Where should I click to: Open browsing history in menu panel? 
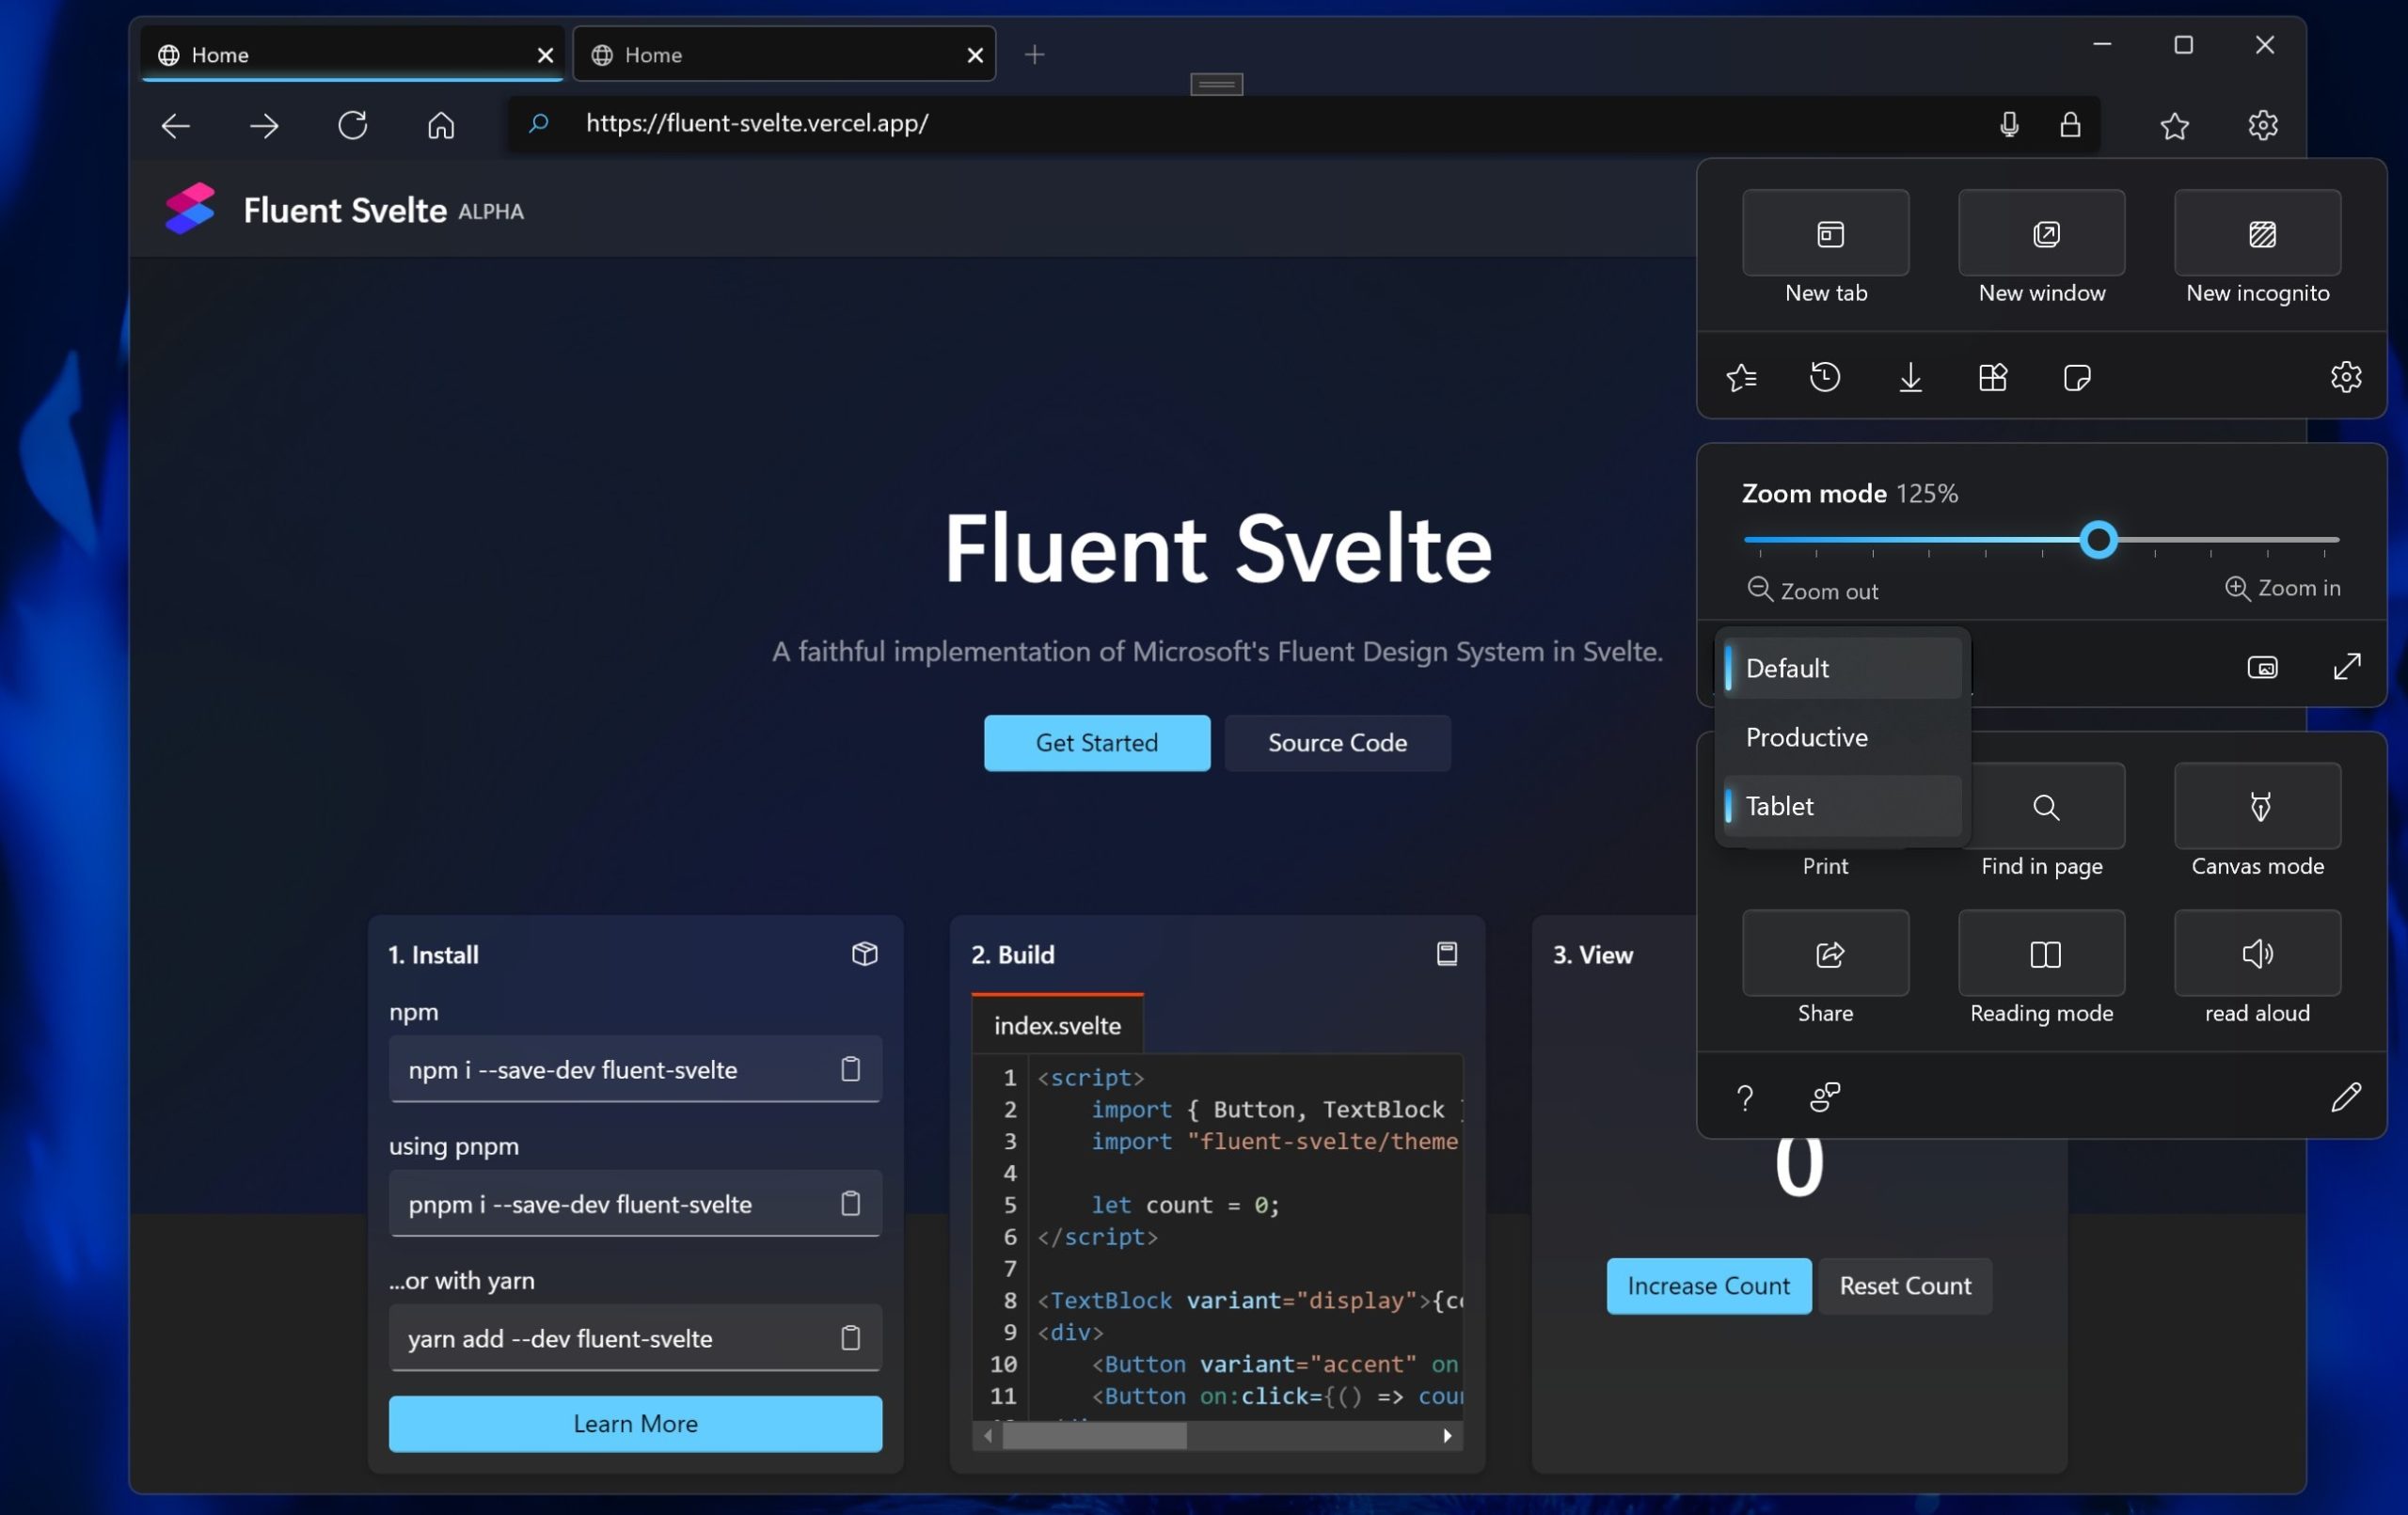tap(1825, 377)
